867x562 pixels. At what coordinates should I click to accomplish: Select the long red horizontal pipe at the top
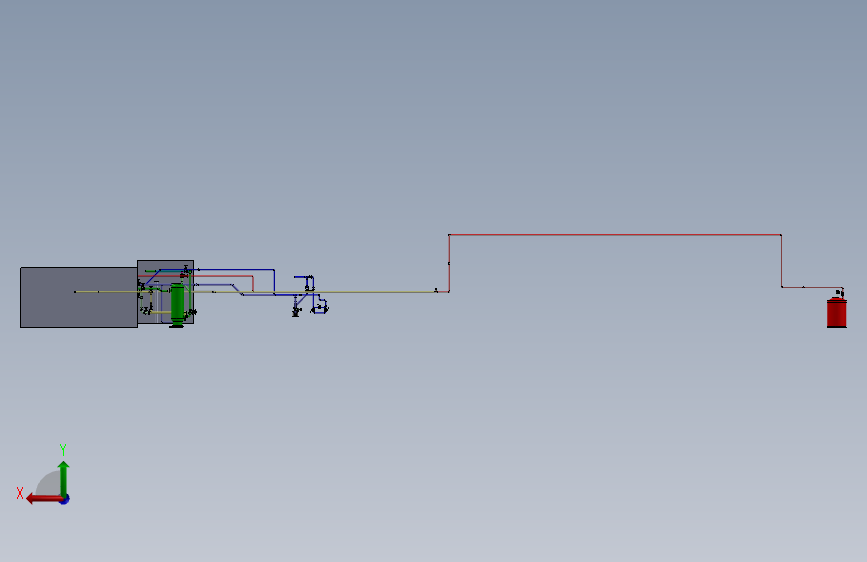pyautogui.click(x=615, y=235)
